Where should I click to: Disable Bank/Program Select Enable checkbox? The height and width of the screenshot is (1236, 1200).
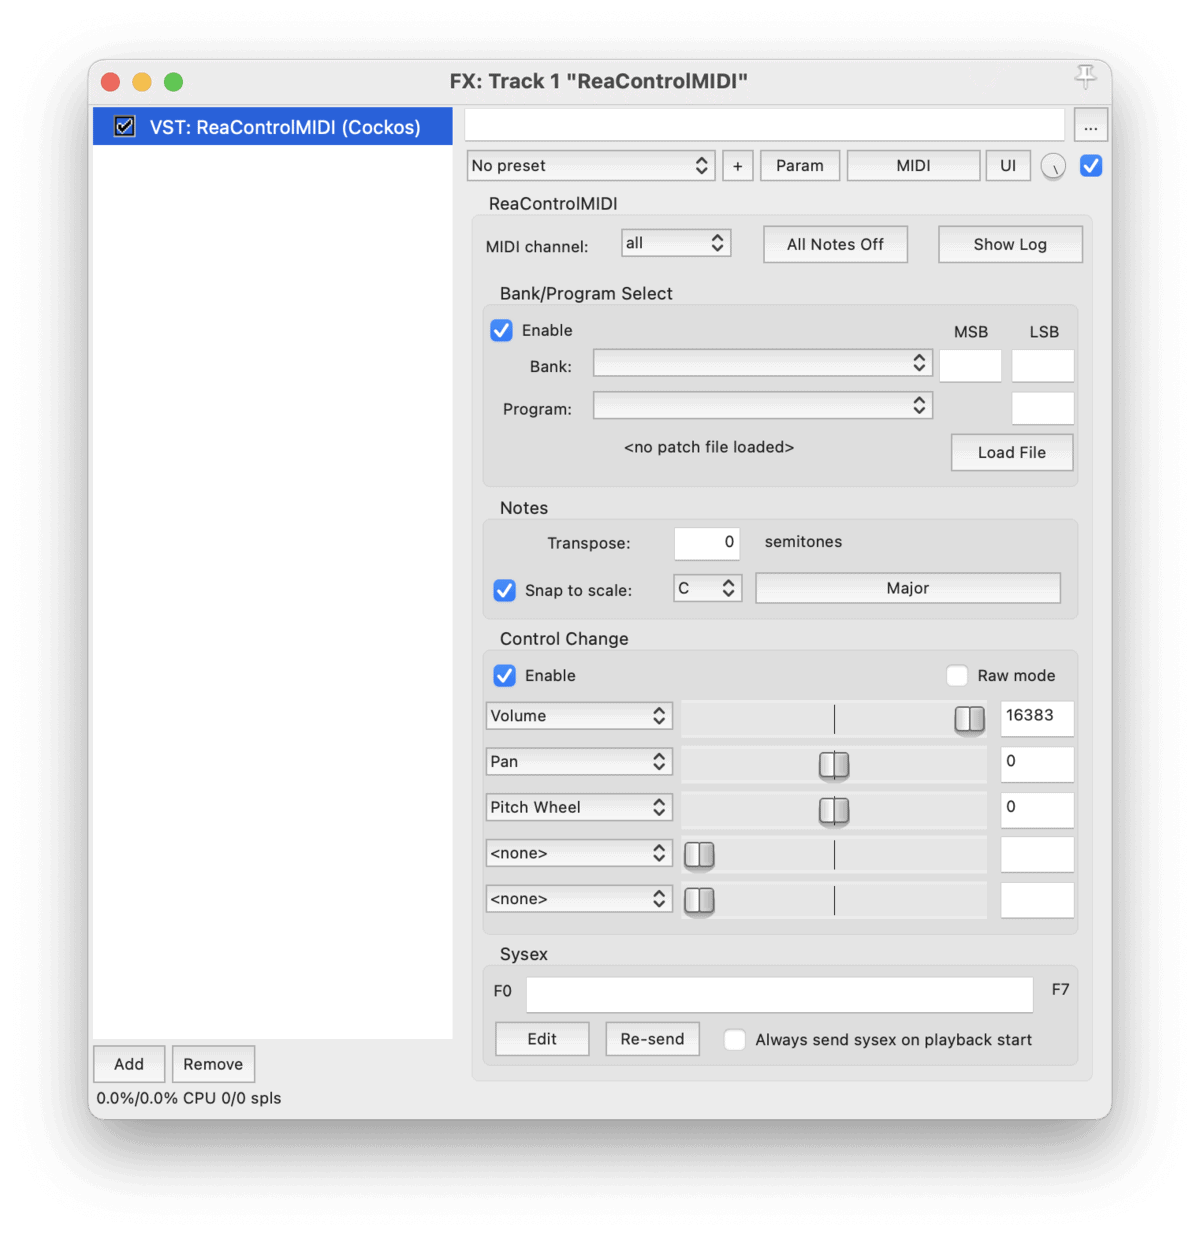click(502, 330)
